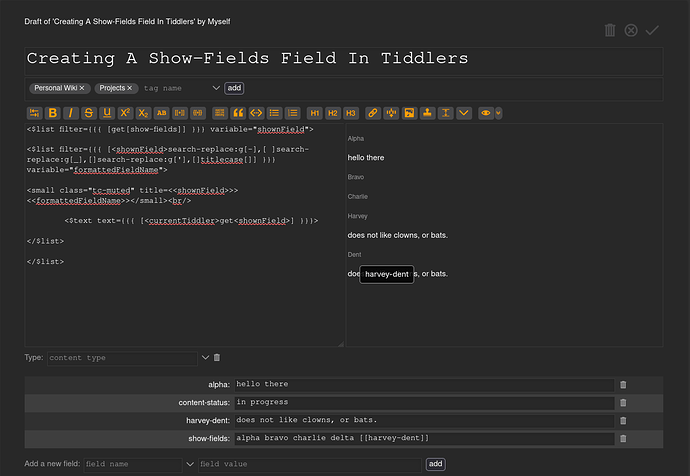Apply superscript formatting
690x476 pixels.
[x=125, y=113]
